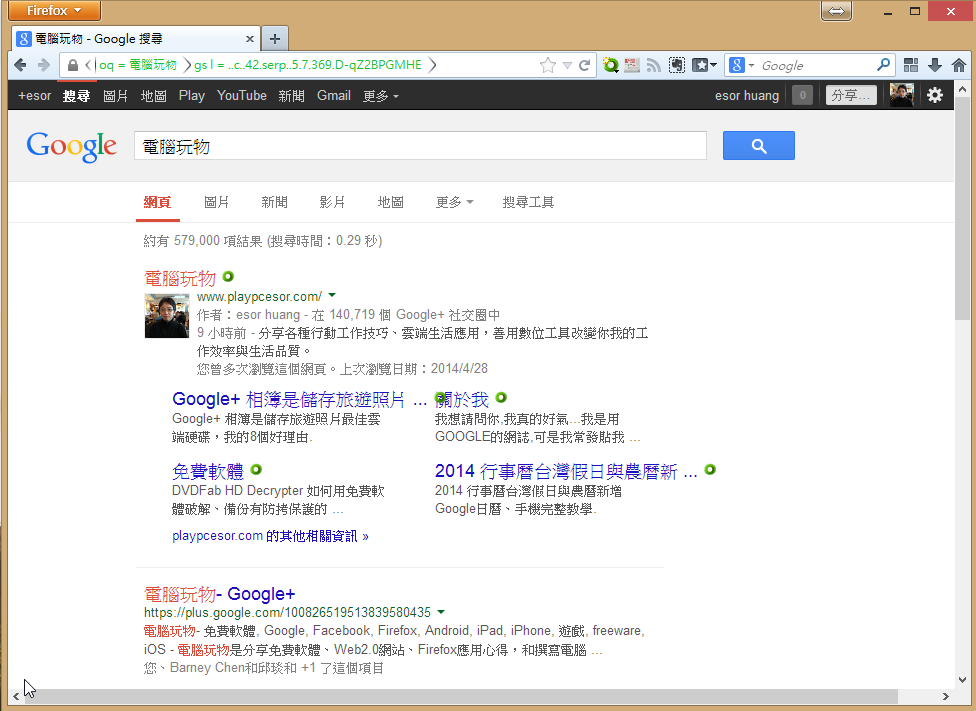Viewport: 976px width, 711px height.
Task: Click the RSS feed subscribe icon
Action: coord(654,65)
